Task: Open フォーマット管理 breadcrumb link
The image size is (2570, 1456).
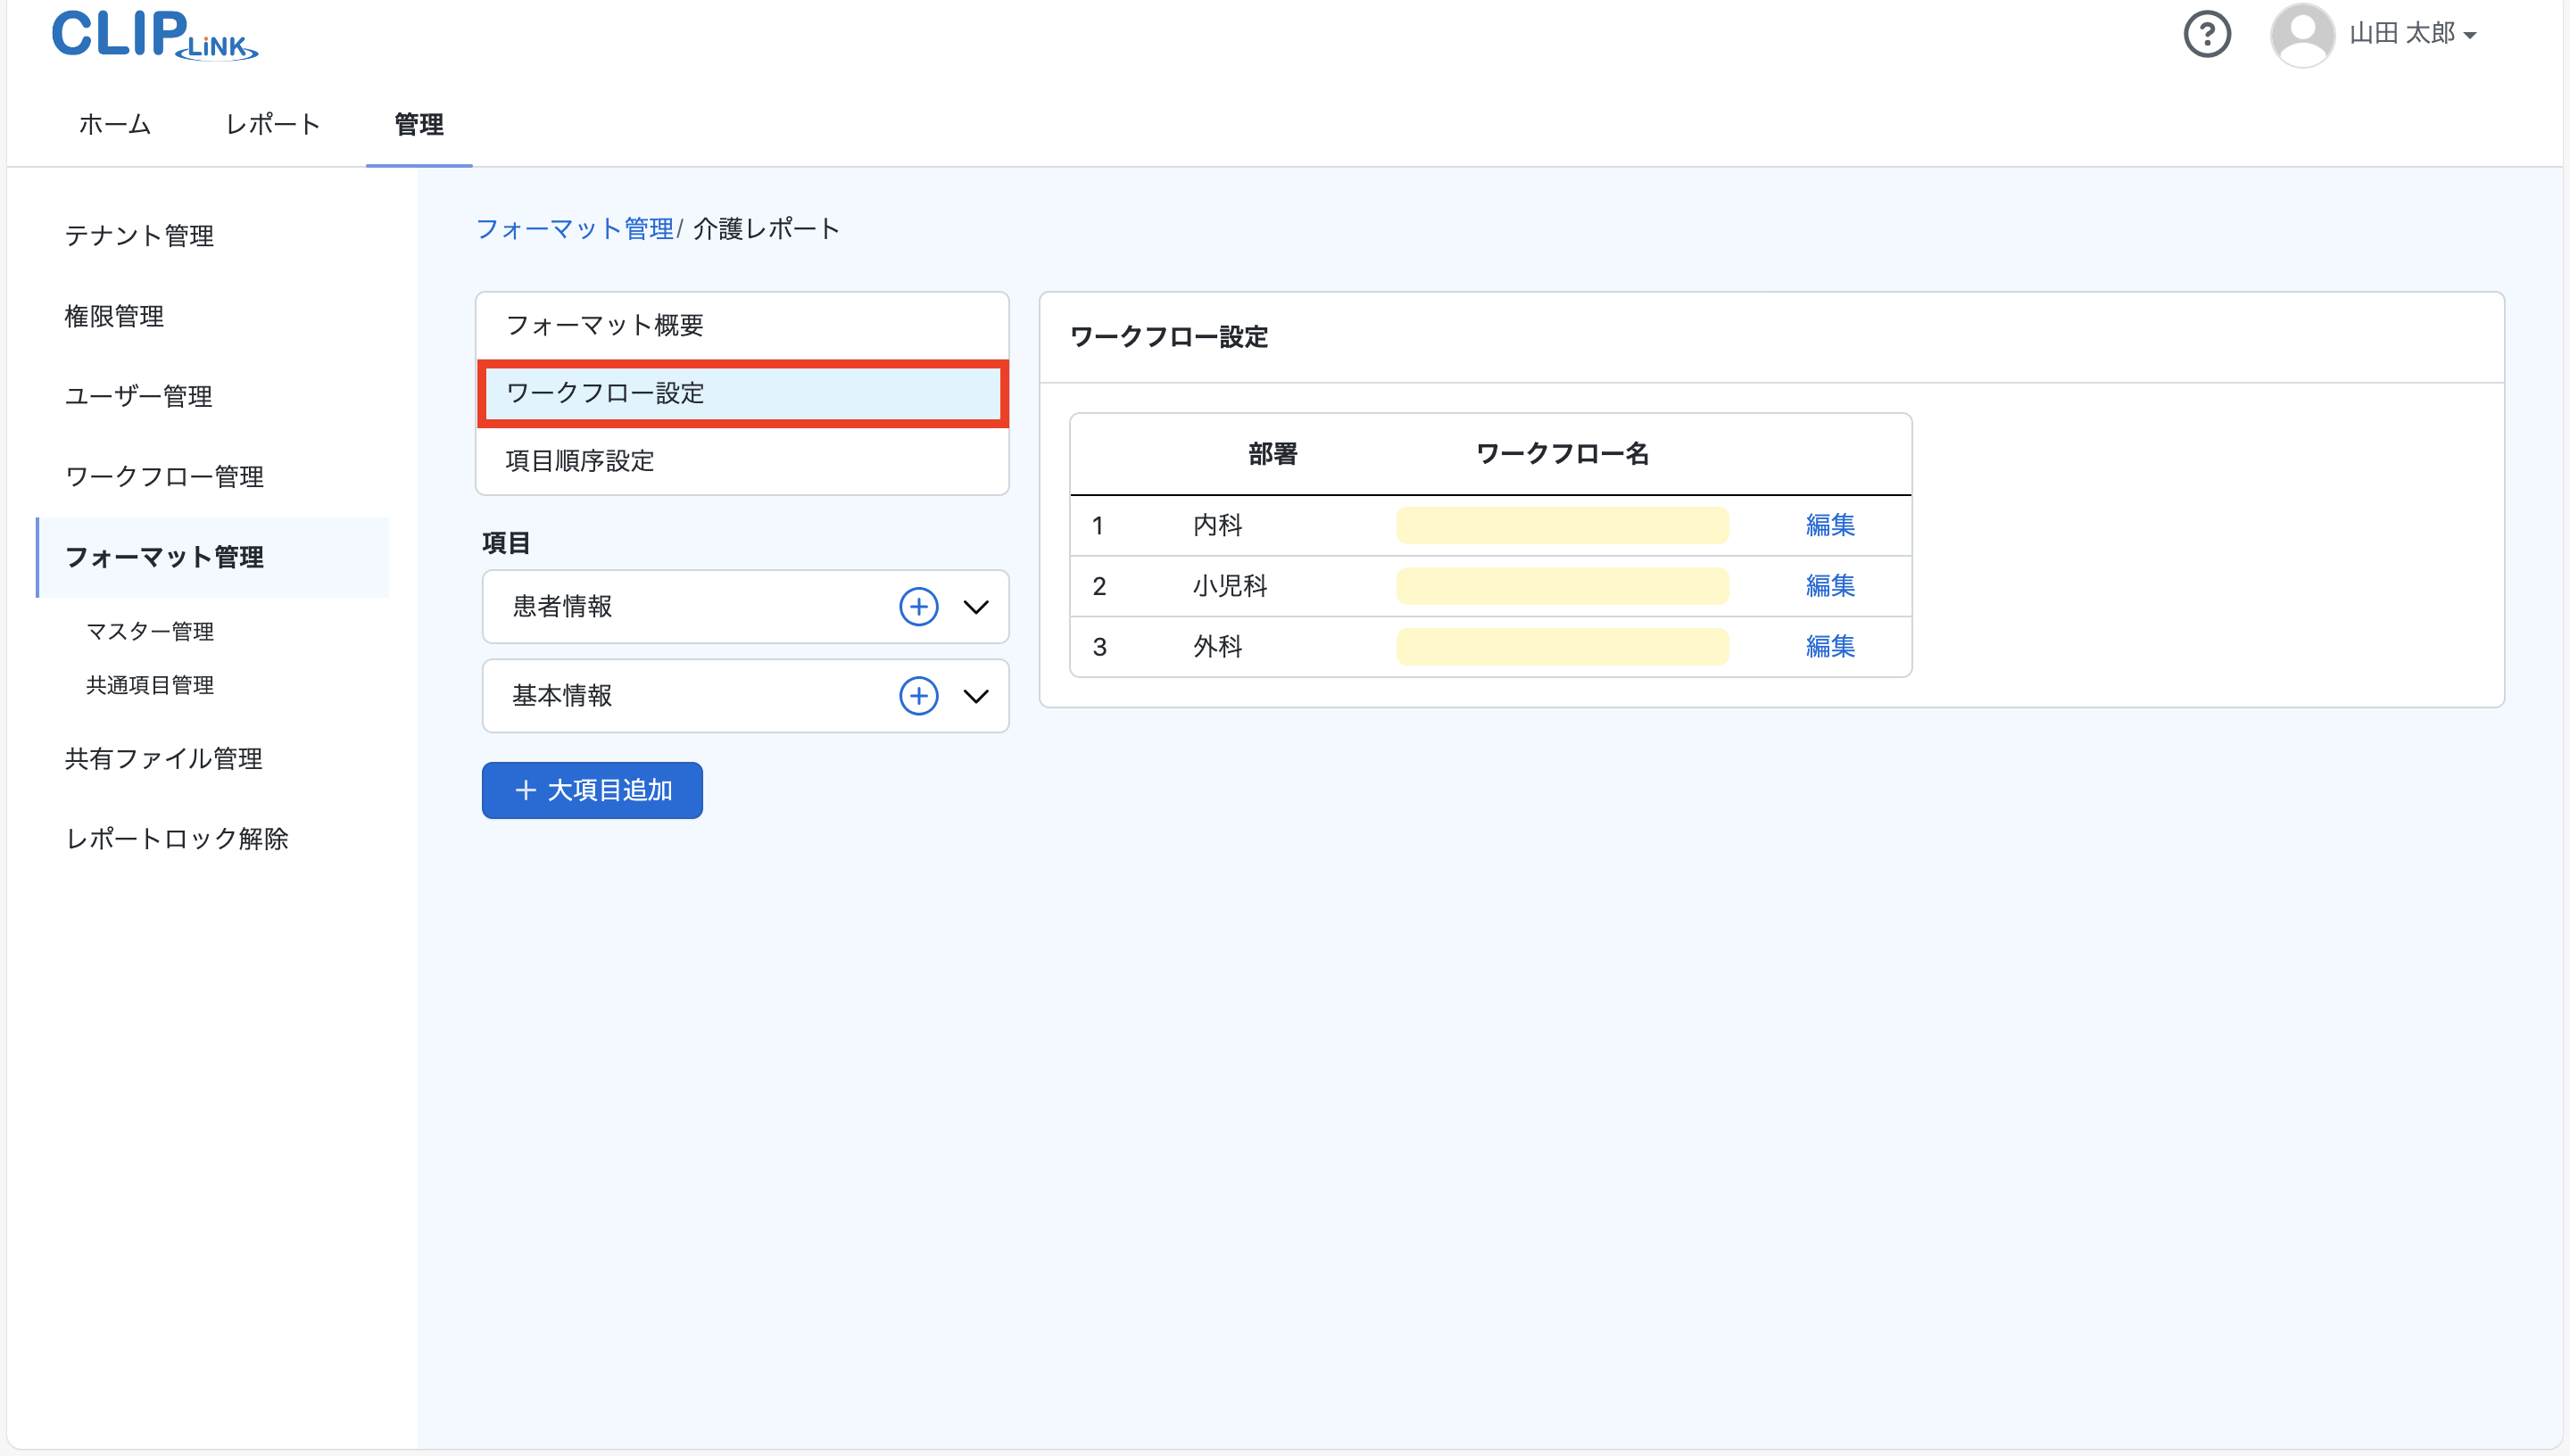Action: 575,229
